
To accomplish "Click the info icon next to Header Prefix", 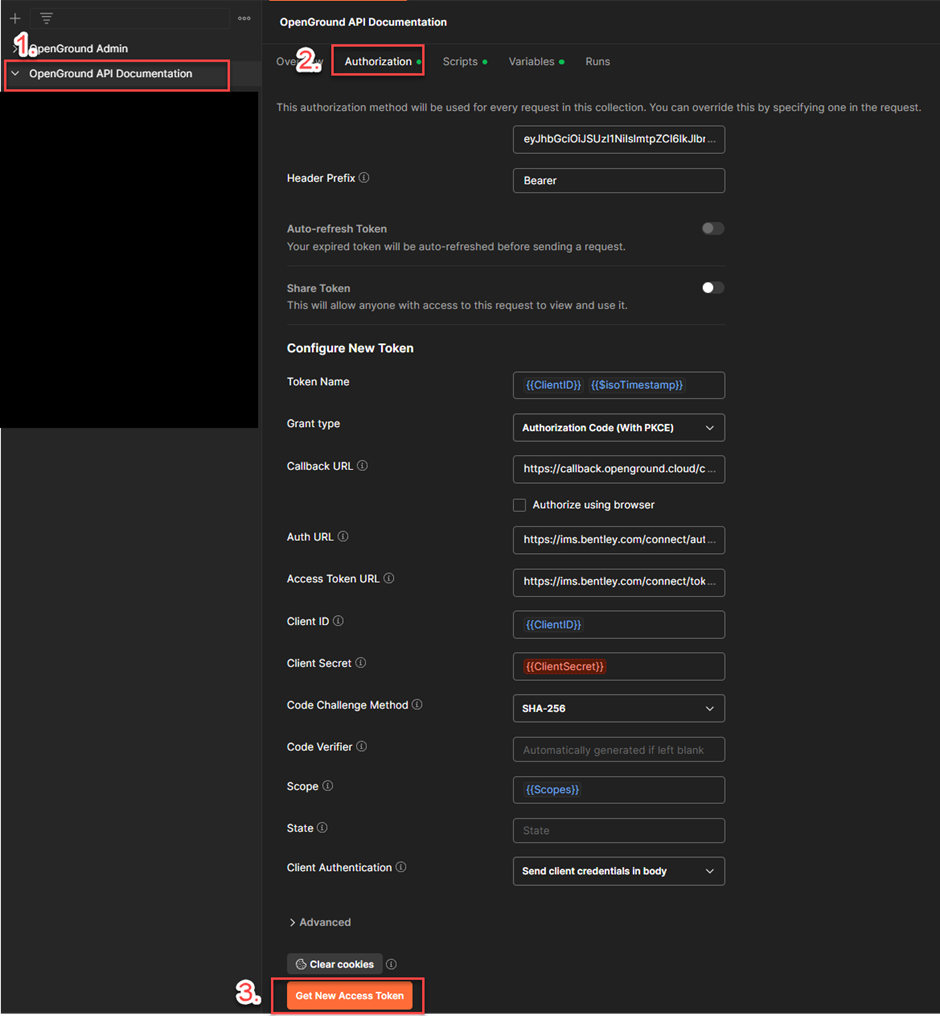I will pos(364,178).
